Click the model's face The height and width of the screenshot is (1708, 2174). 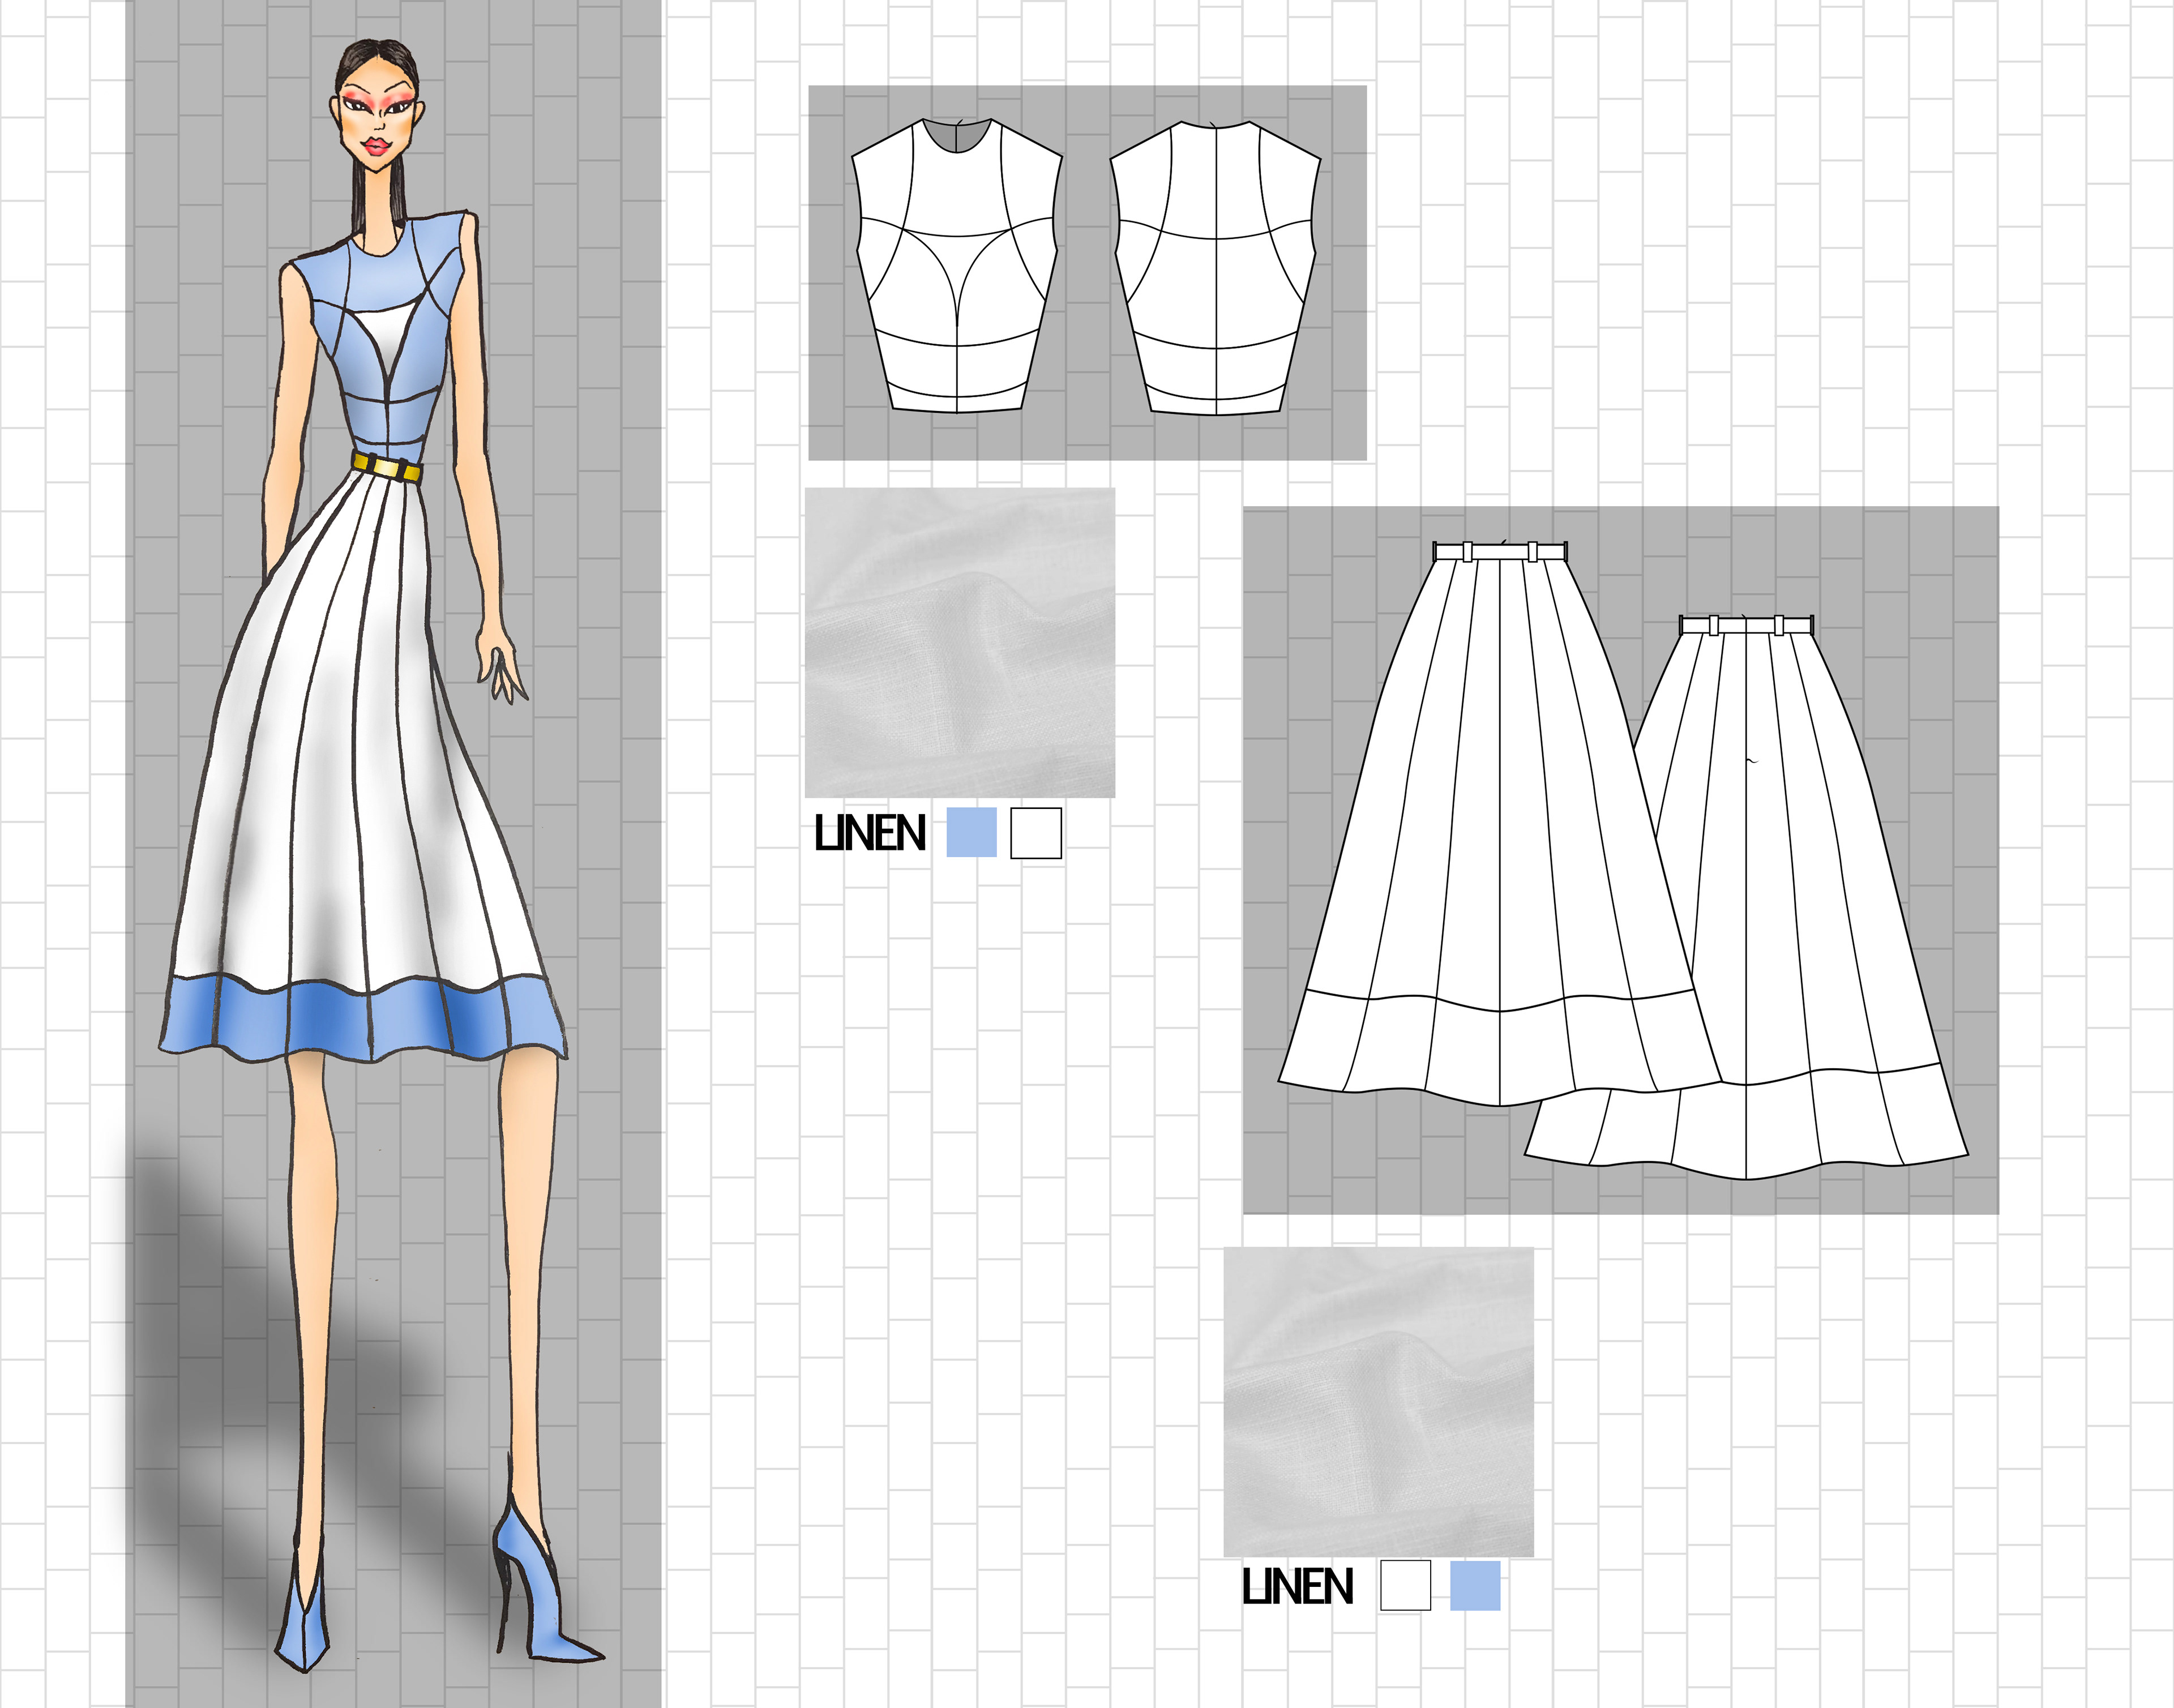point(377,122)
